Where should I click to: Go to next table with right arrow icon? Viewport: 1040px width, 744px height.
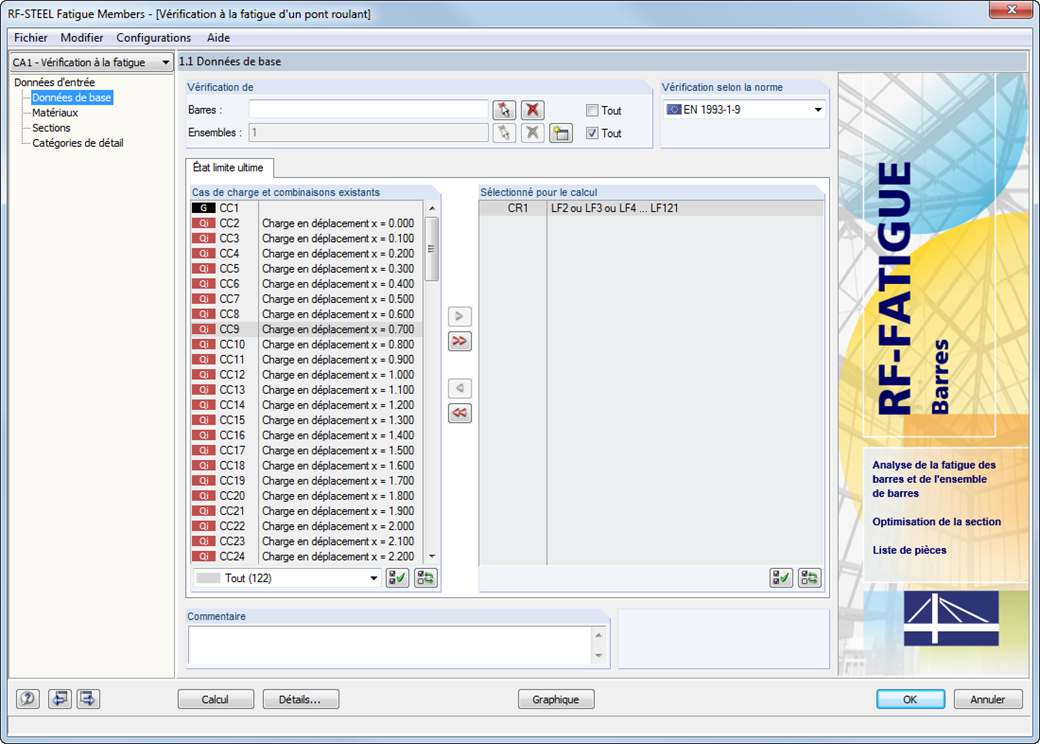tap(88, 699)
